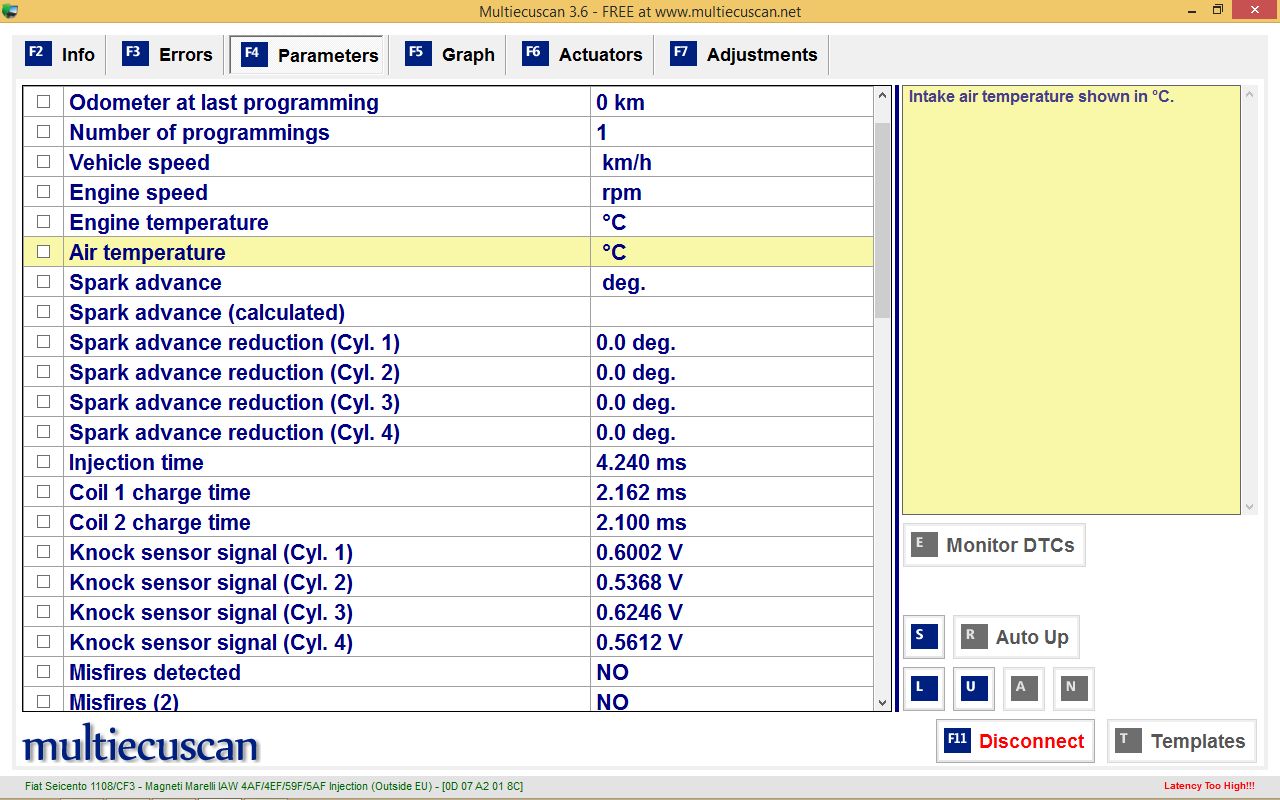Check Knock sensor signal (Cyl. 4) box
Screen dimensions: 1280x800
coord(43,642)
